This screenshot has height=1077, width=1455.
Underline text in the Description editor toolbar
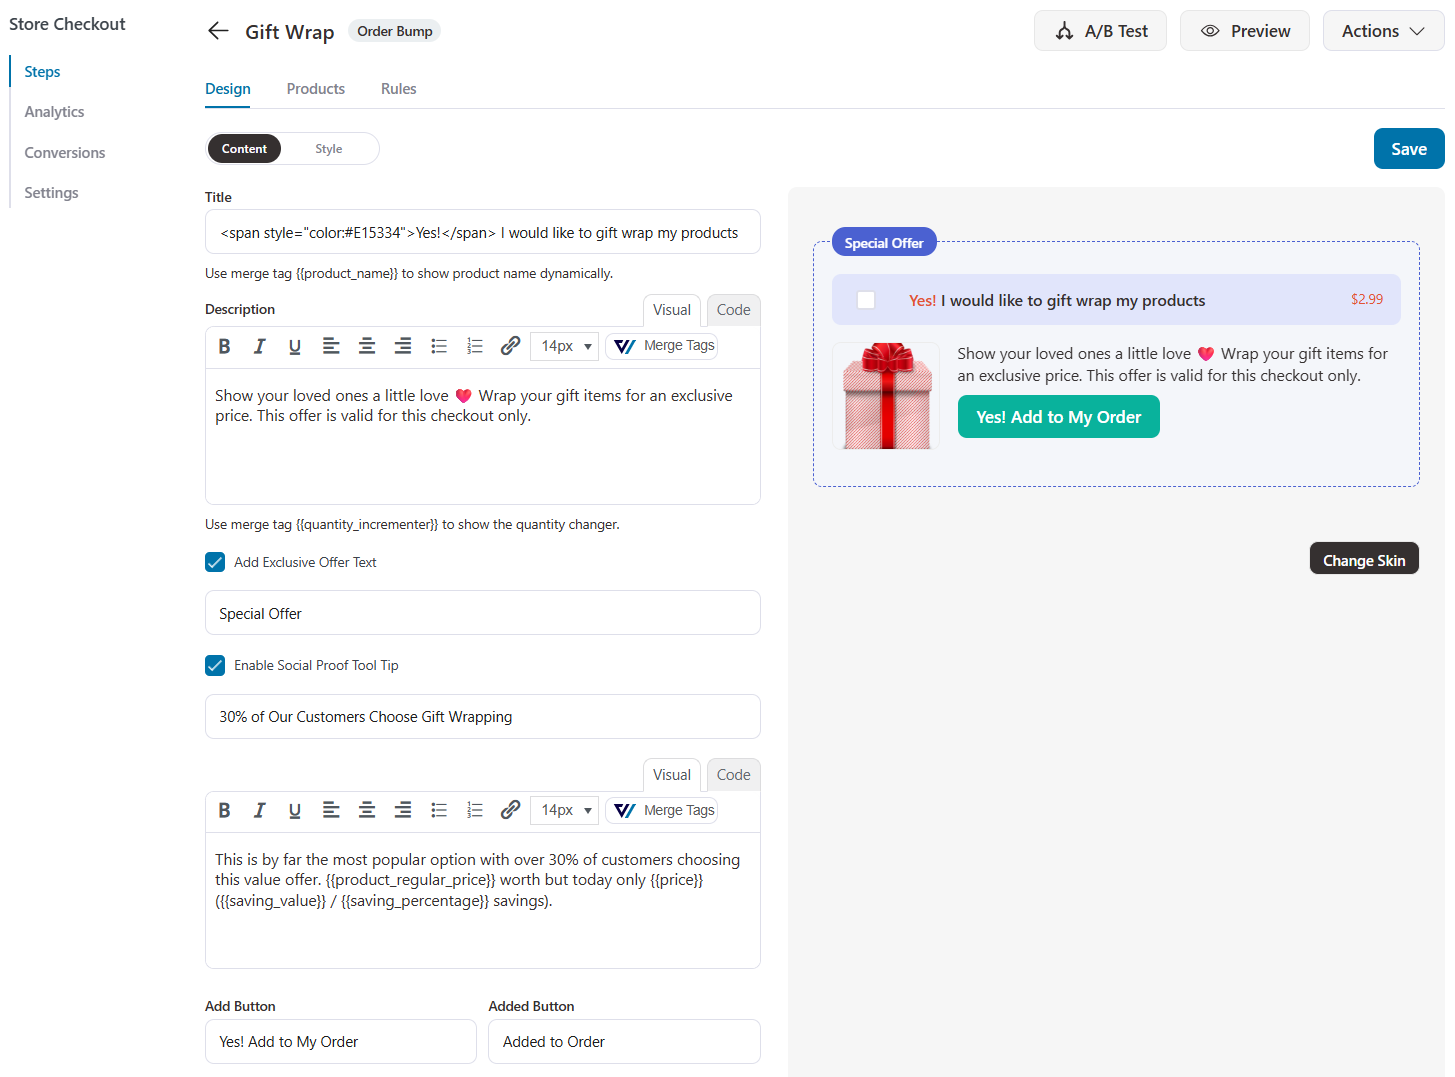coord(295,346)
